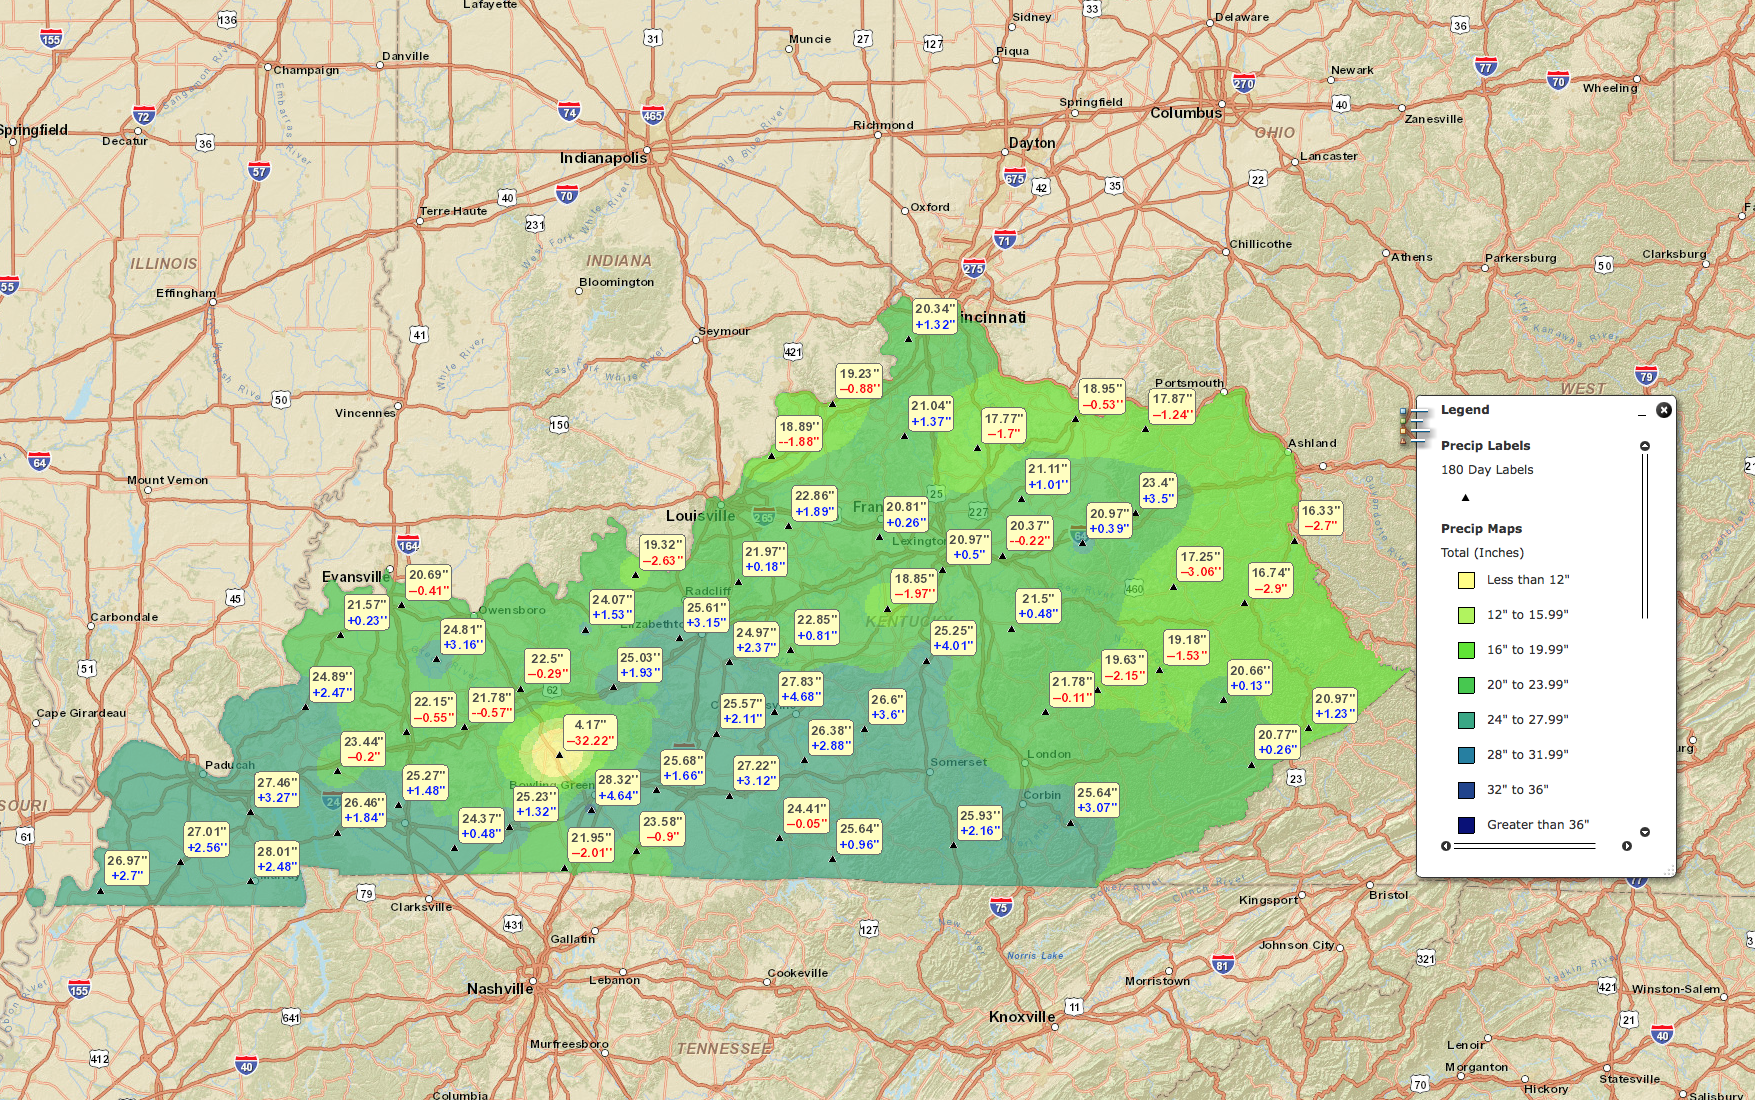This screenshot has width=1755, height=1100.
Task: Click the 24.81" / +3.16" station label
Action: pyautogui.click(x=463, y=637)
